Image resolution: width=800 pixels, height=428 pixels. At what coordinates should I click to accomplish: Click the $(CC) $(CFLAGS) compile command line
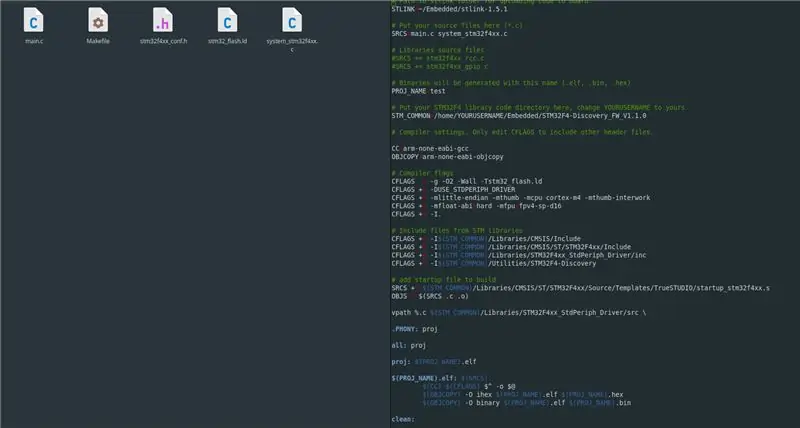click(469, 387)
